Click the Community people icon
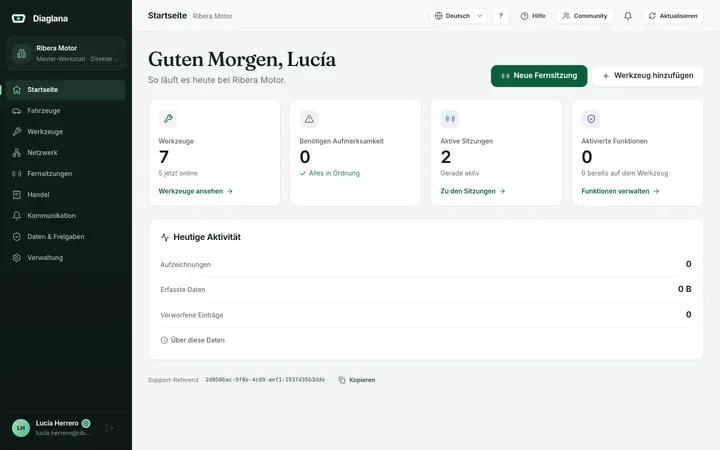 point(566,16)
